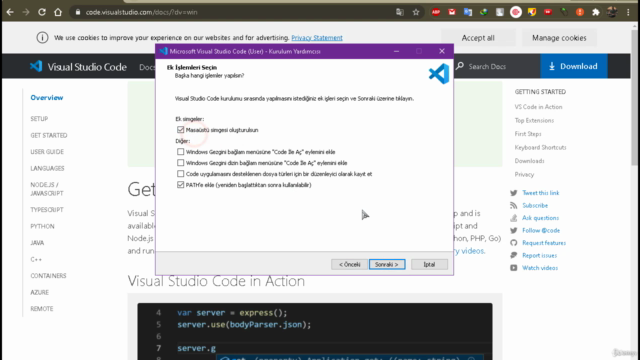Viewport: 640px width, 360px height.
Task: Jump to Top Extensions section
Action: point(534,120)
